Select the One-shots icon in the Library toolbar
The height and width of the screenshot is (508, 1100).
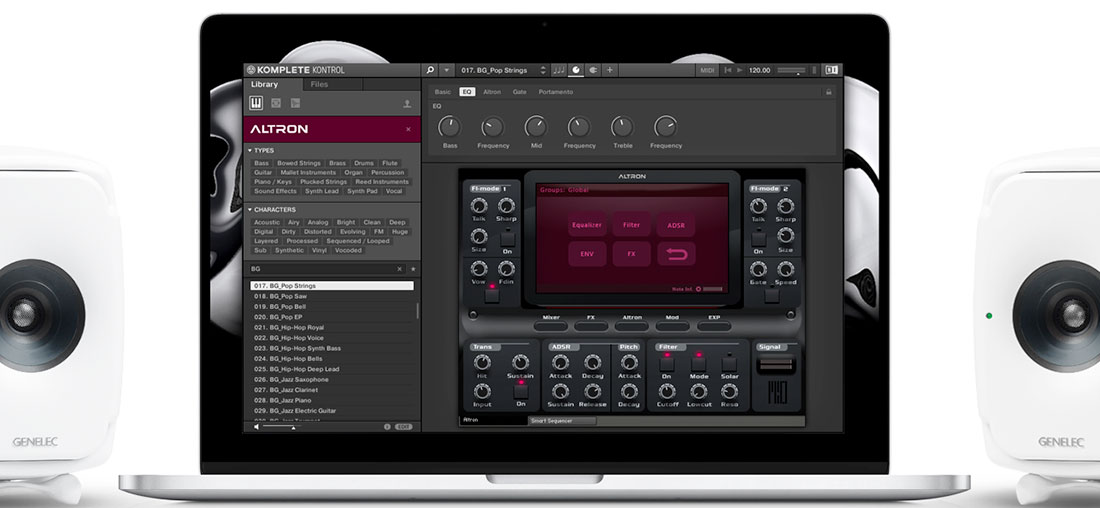tap(295, 103)
